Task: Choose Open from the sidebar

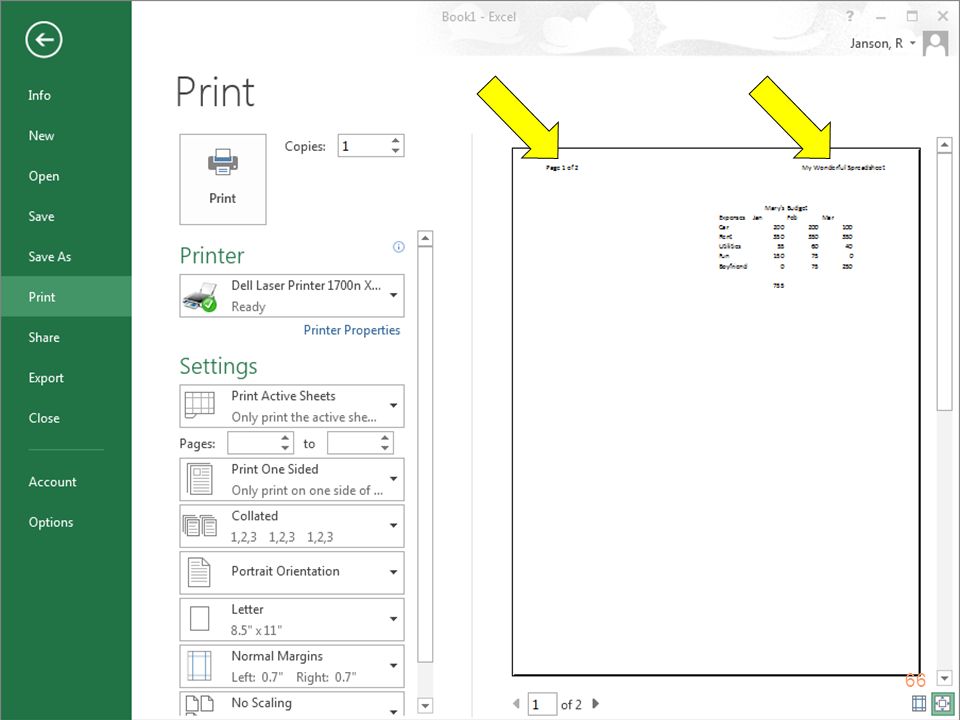Action: click(43, 176)
